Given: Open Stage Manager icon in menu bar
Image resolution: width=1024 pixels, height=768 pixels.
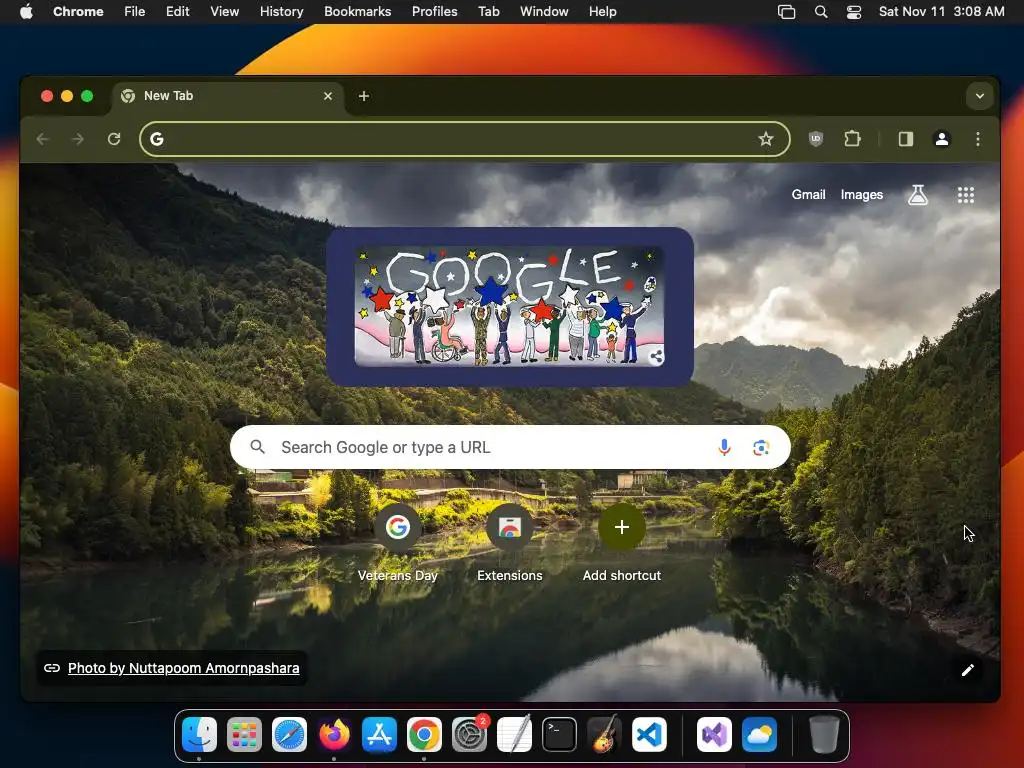Looking at the screenshot, I should pyautogui.click(x=786, y=12).
